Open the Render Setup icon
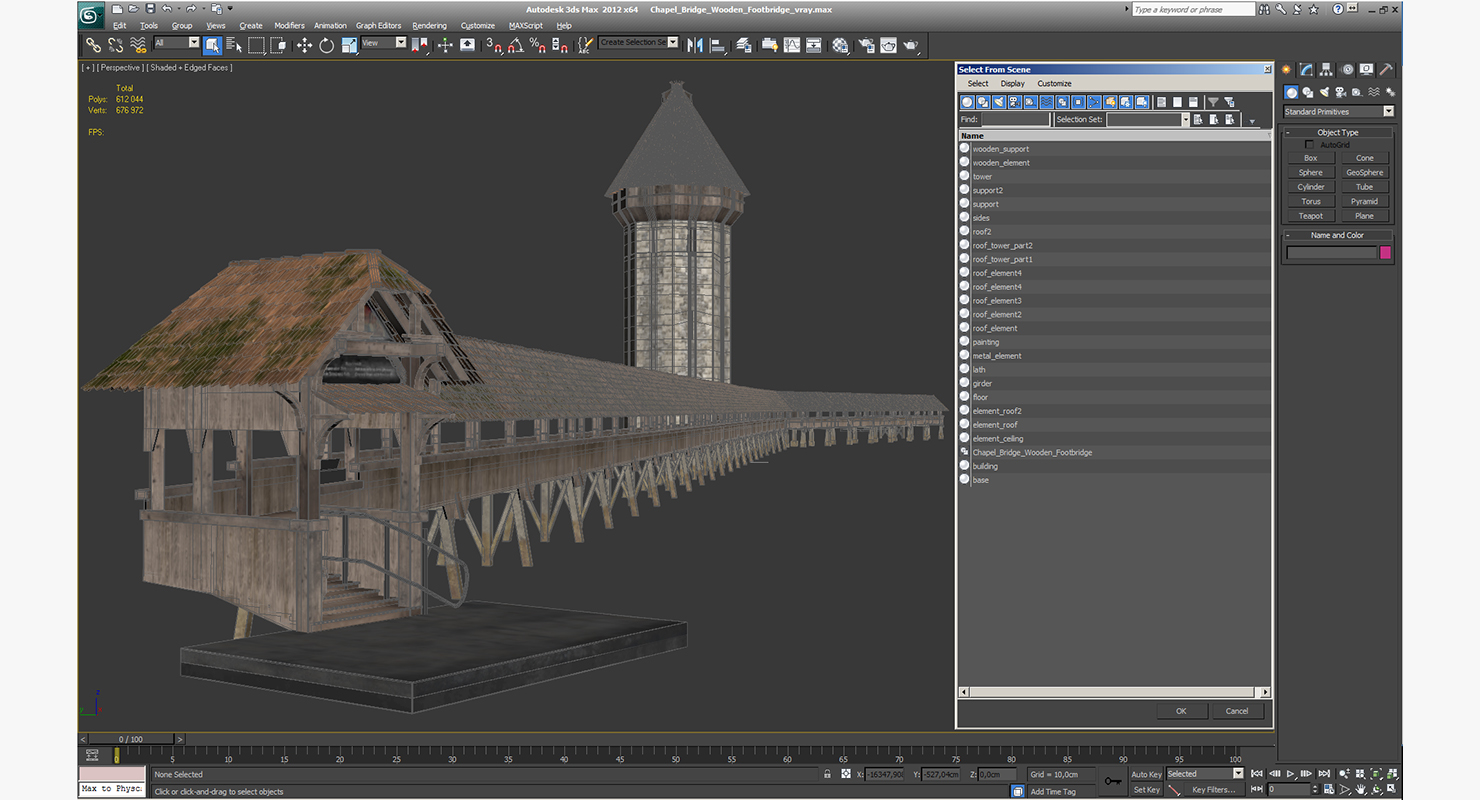 pyautogui.click(x=865, y=45)
